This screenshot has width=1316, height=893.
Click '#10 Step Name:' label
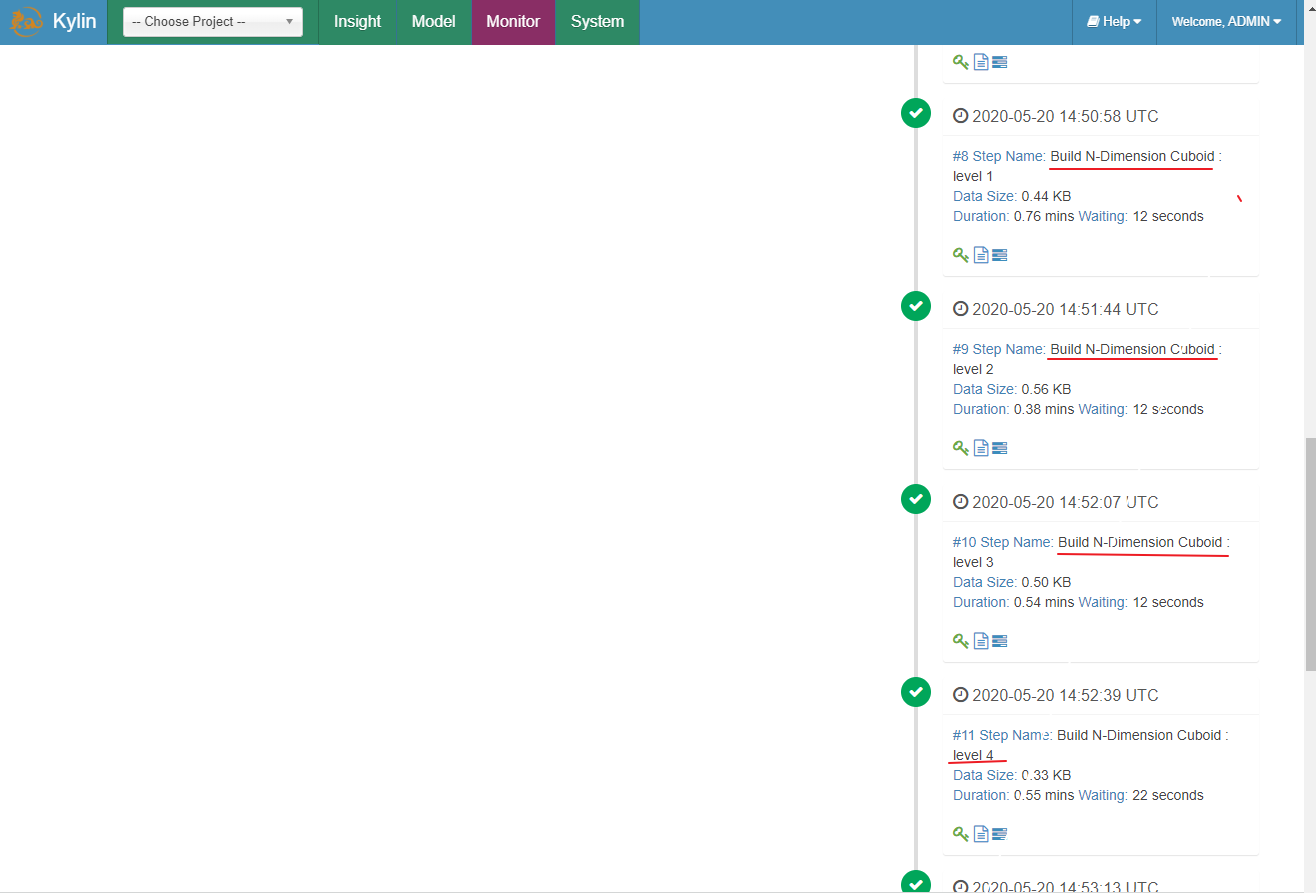click(x=1003, y=542)
